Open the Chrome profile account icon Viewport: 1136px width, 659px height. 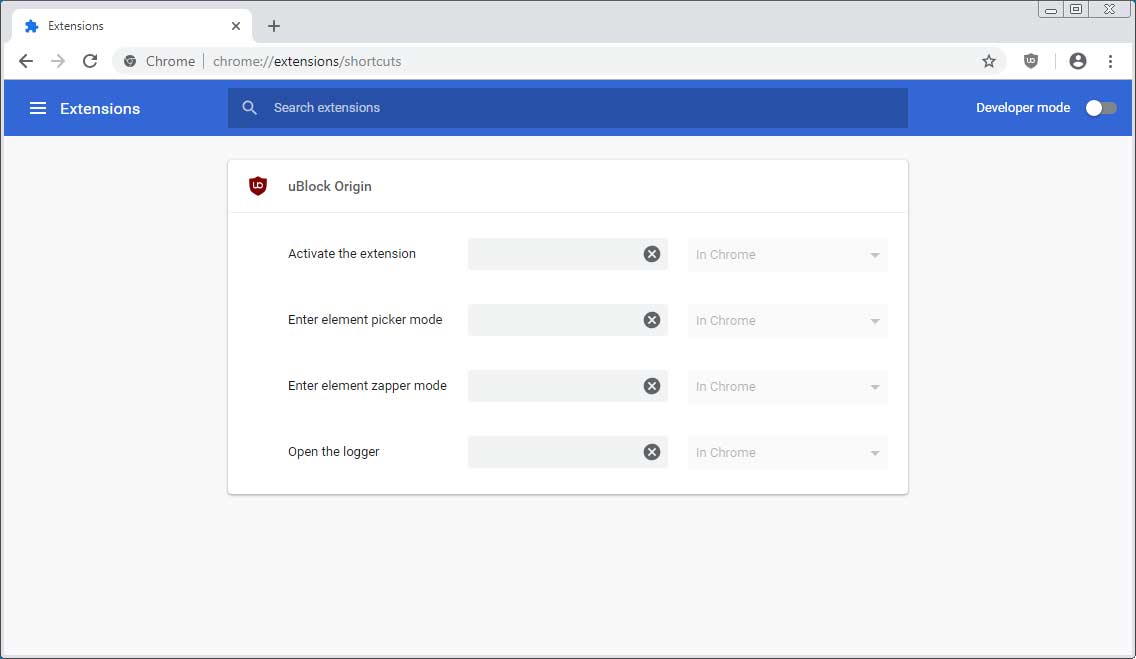1077,61
